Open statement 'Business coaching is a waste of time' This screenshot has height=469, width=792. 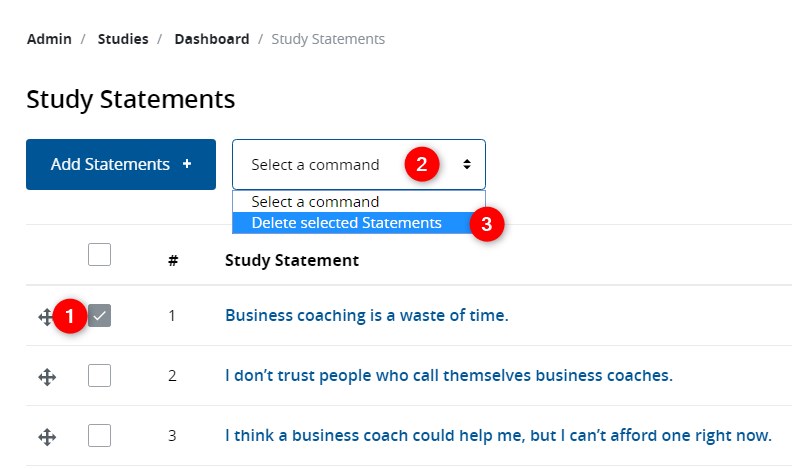tap(366, 316)
